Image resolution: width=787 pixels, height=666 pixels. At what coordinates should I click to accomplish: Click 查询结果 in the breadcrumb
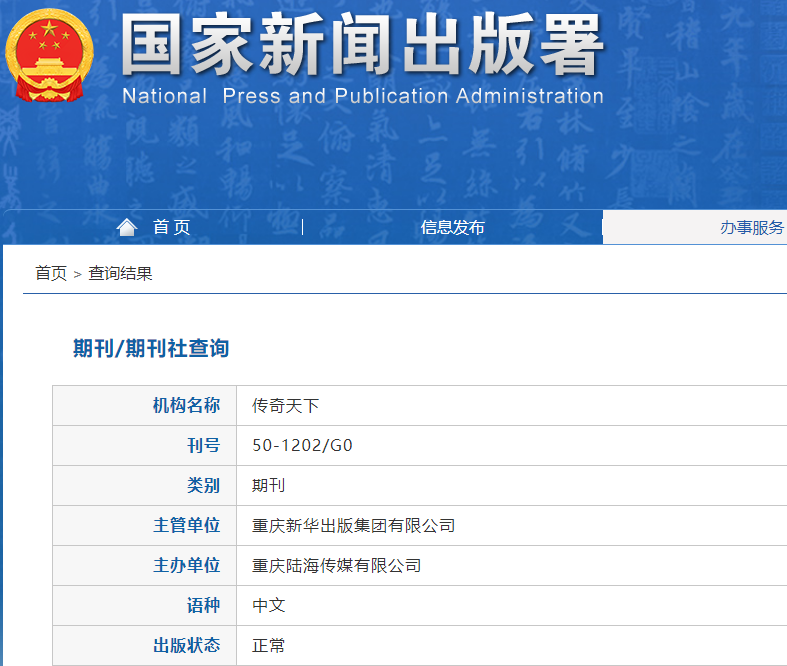(120, 273)
